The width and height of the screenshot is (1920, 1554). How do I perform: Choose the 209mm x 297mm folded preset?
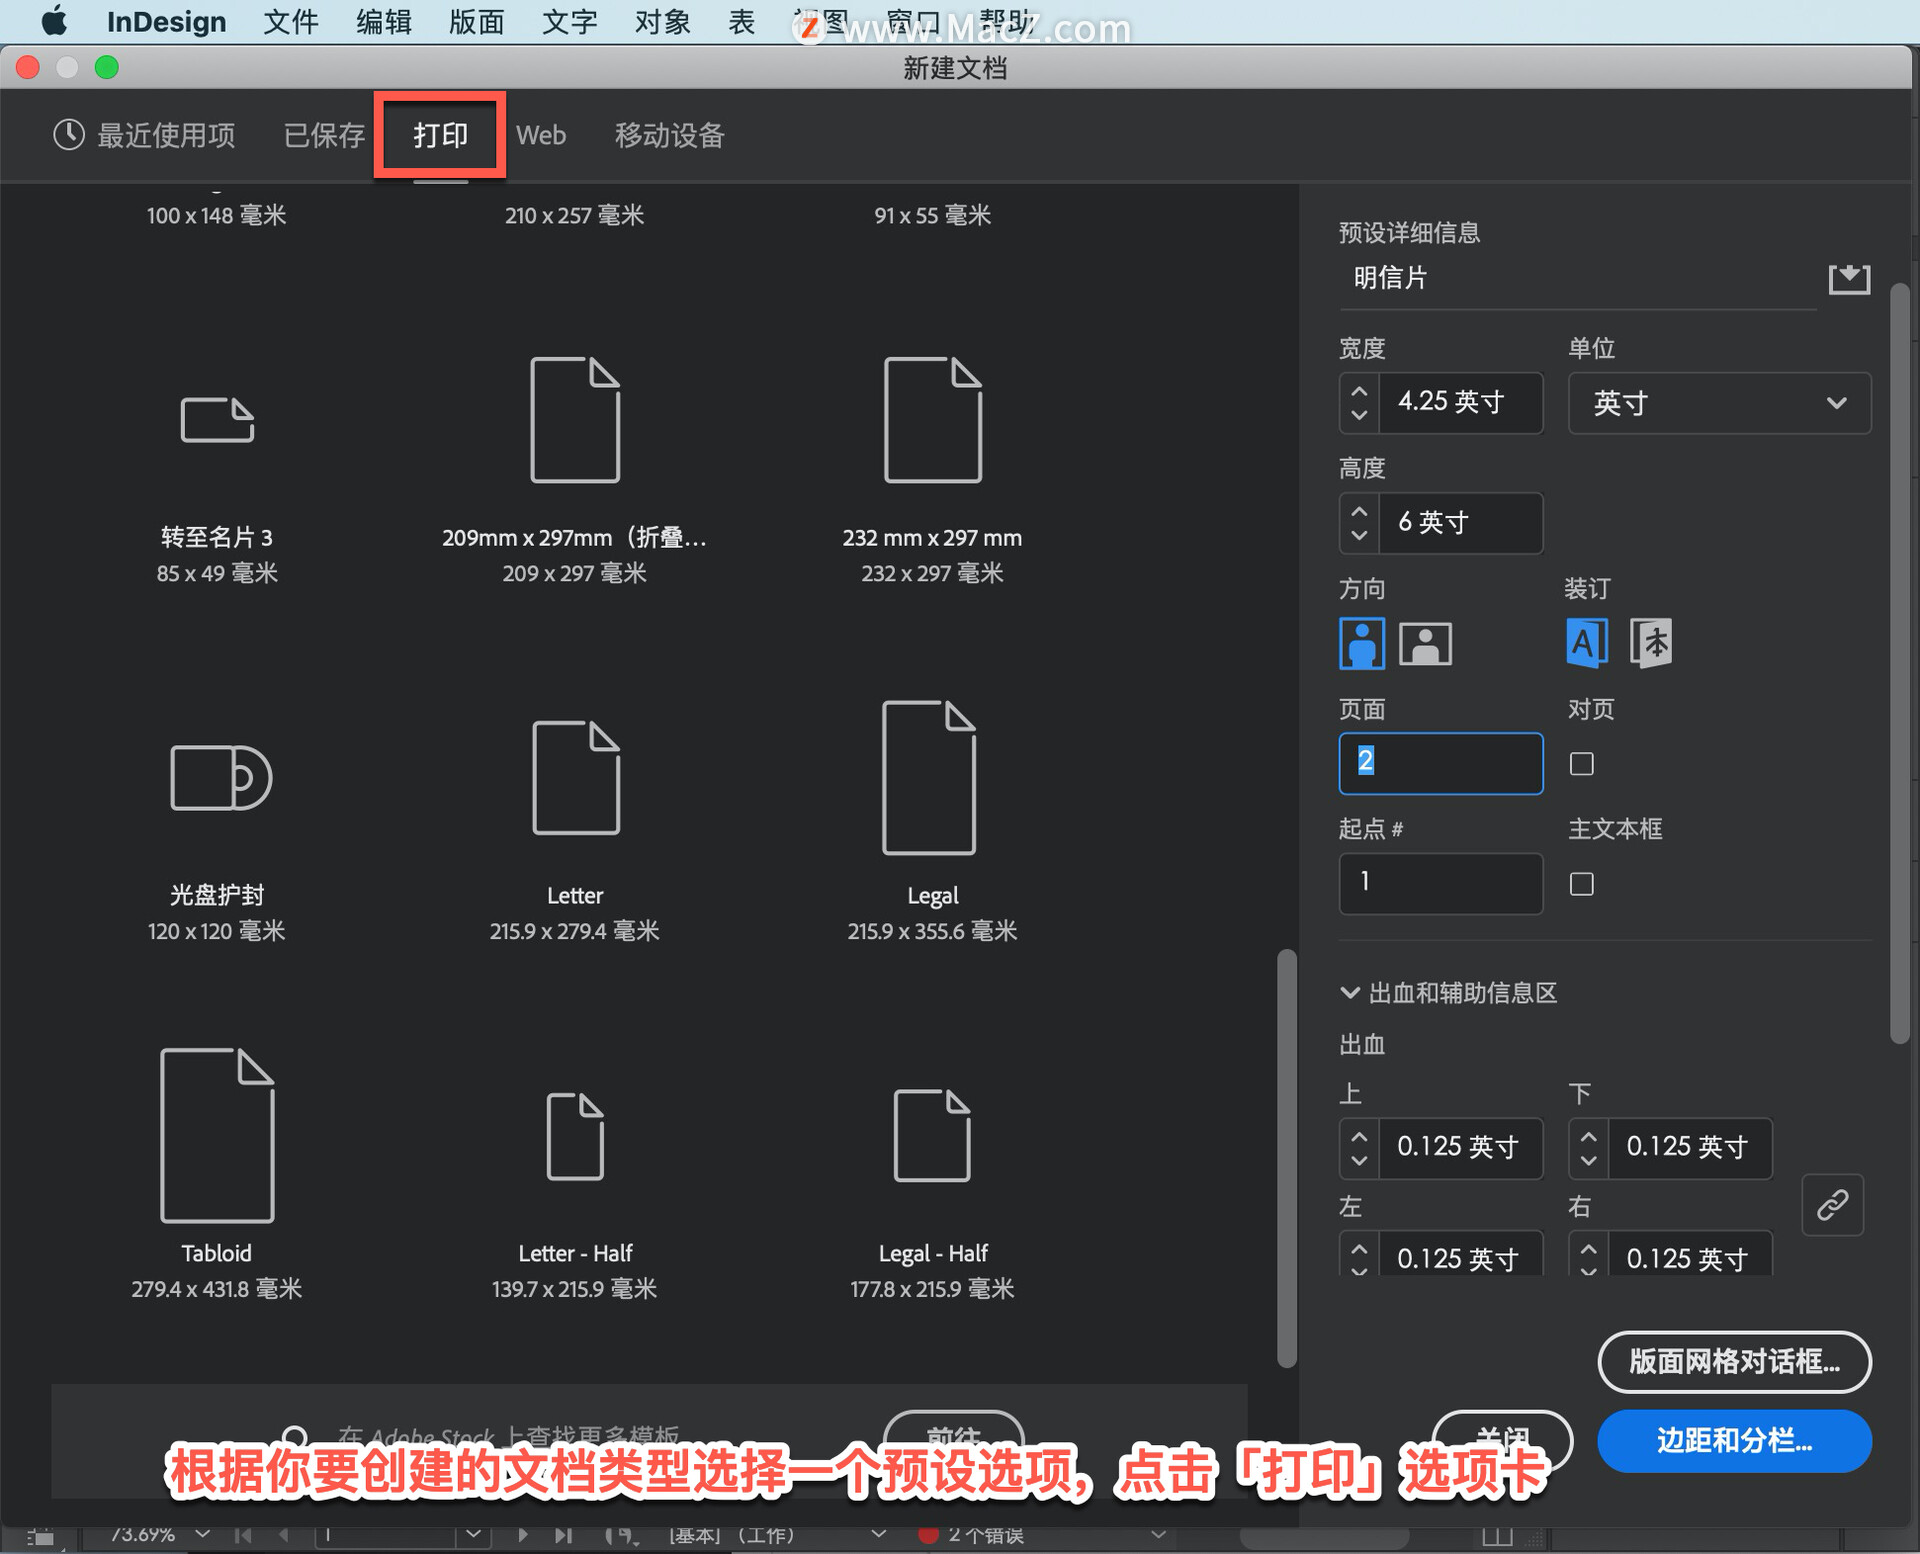tap(575, 419)
